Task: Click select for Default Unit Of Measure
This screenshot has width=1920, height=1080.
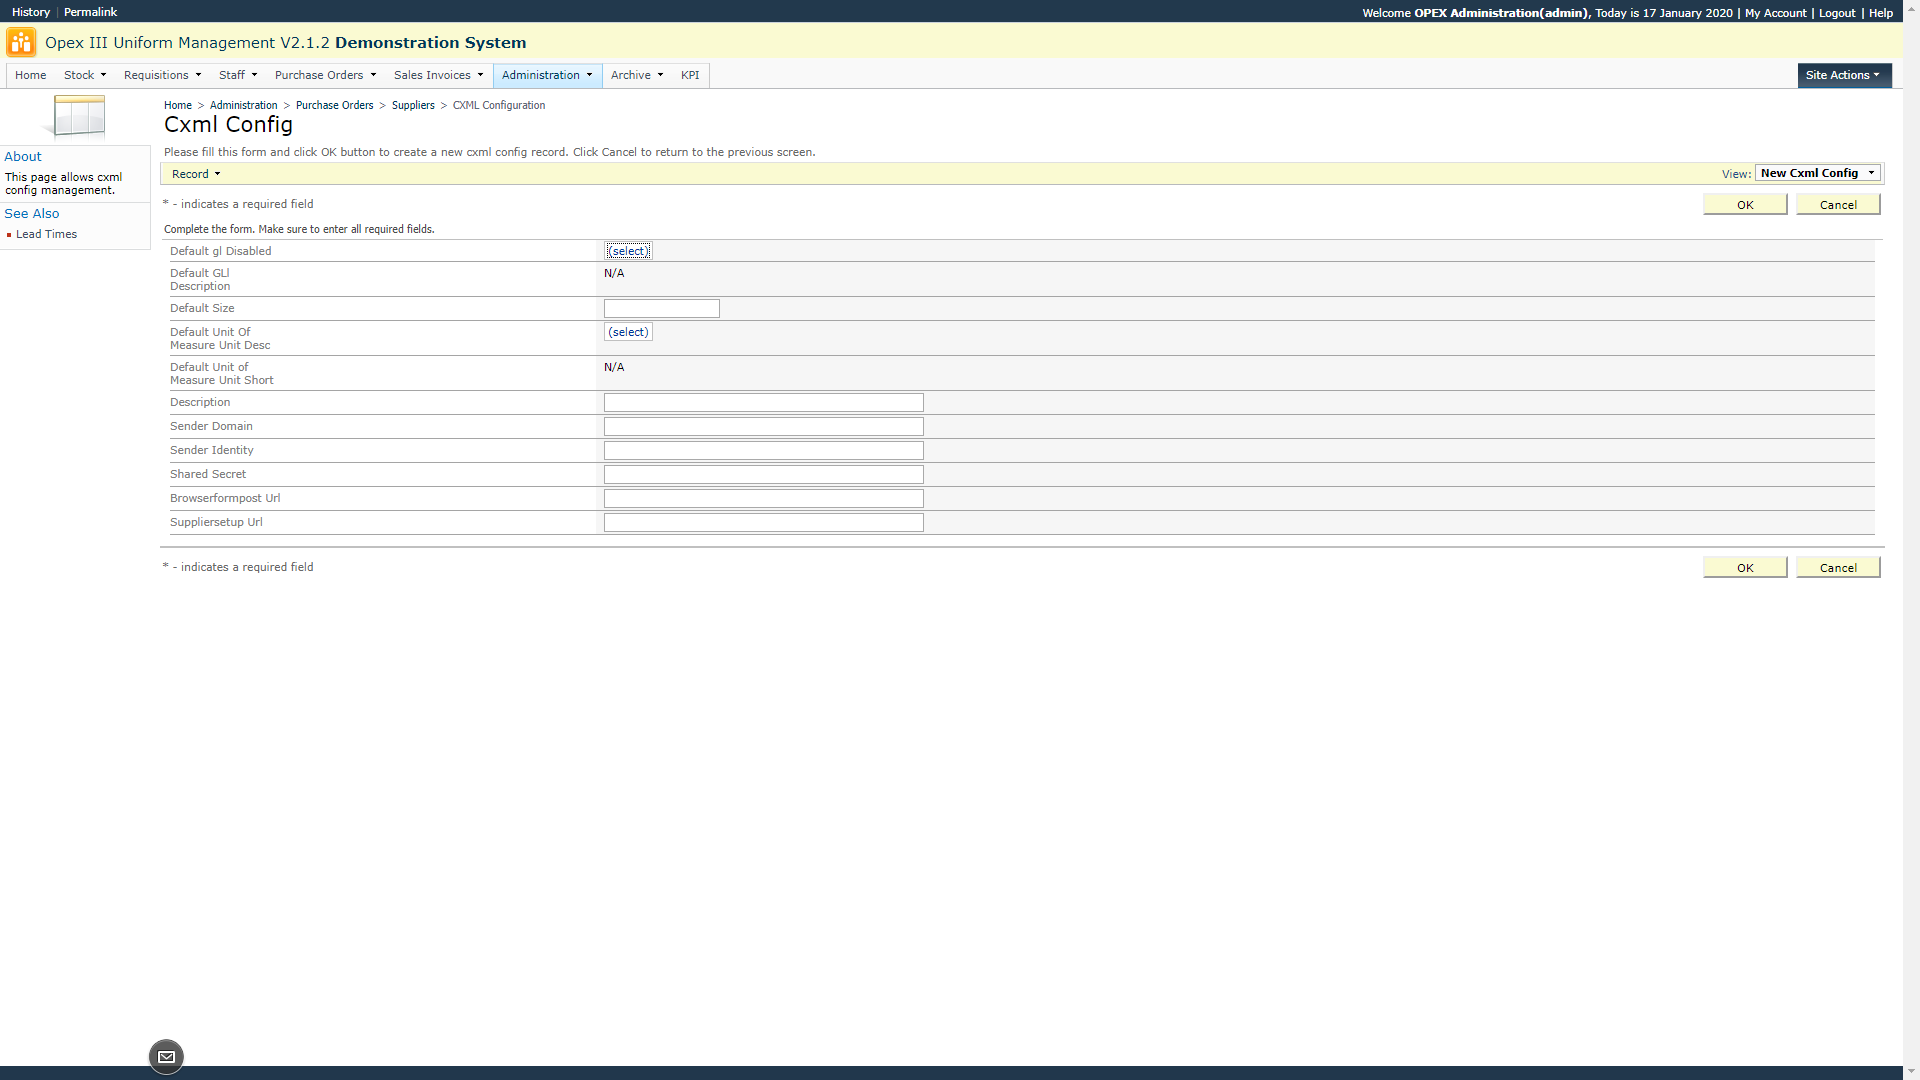Action: coord(628,332)
